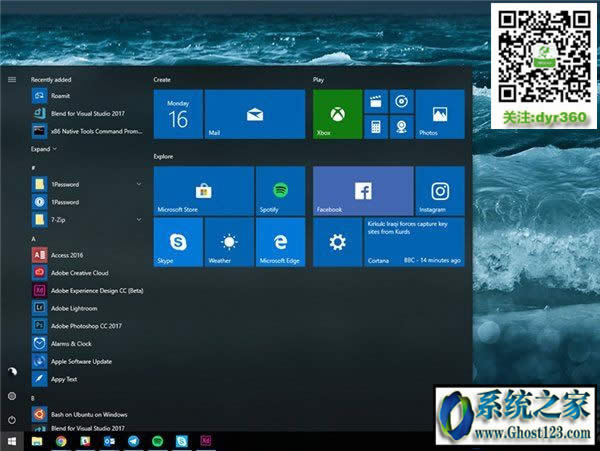The image size is (600, 451).
Task: Open the Weather tile
Action: click(229, 243)
